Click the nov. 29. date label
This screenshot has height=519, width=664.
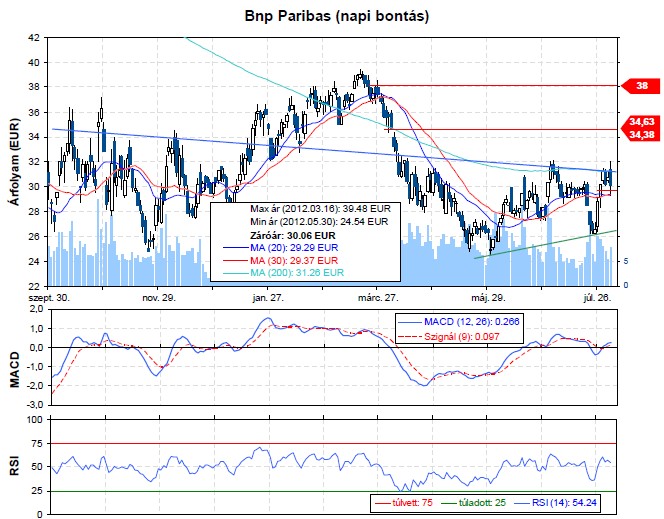coord(158,298)
